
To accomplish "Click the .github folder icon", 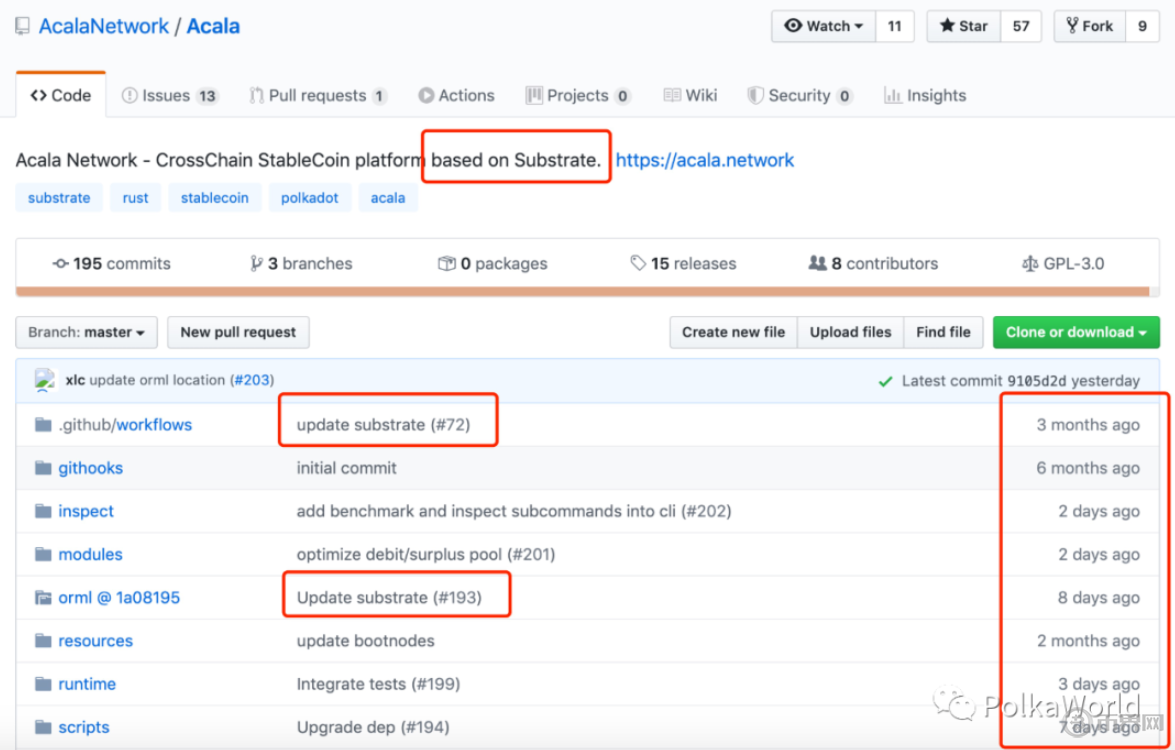I will click(43, 425).
